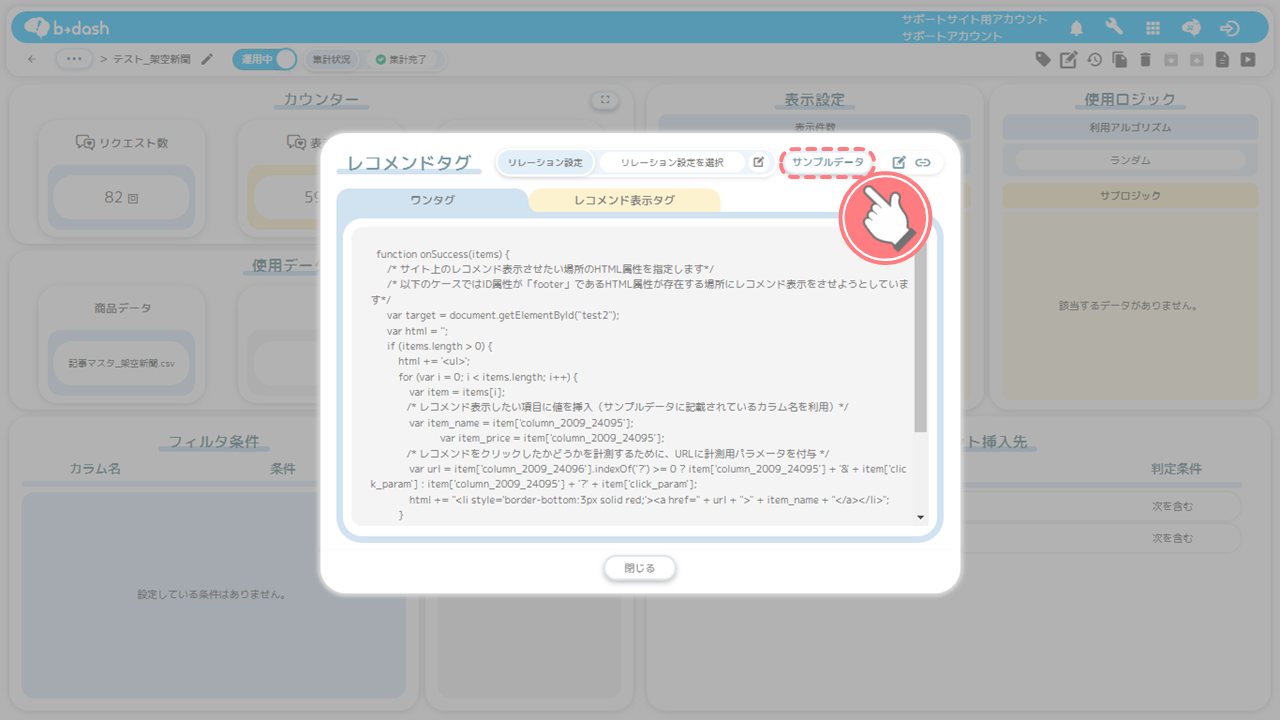Click the 商品データ label

(122, 308)
